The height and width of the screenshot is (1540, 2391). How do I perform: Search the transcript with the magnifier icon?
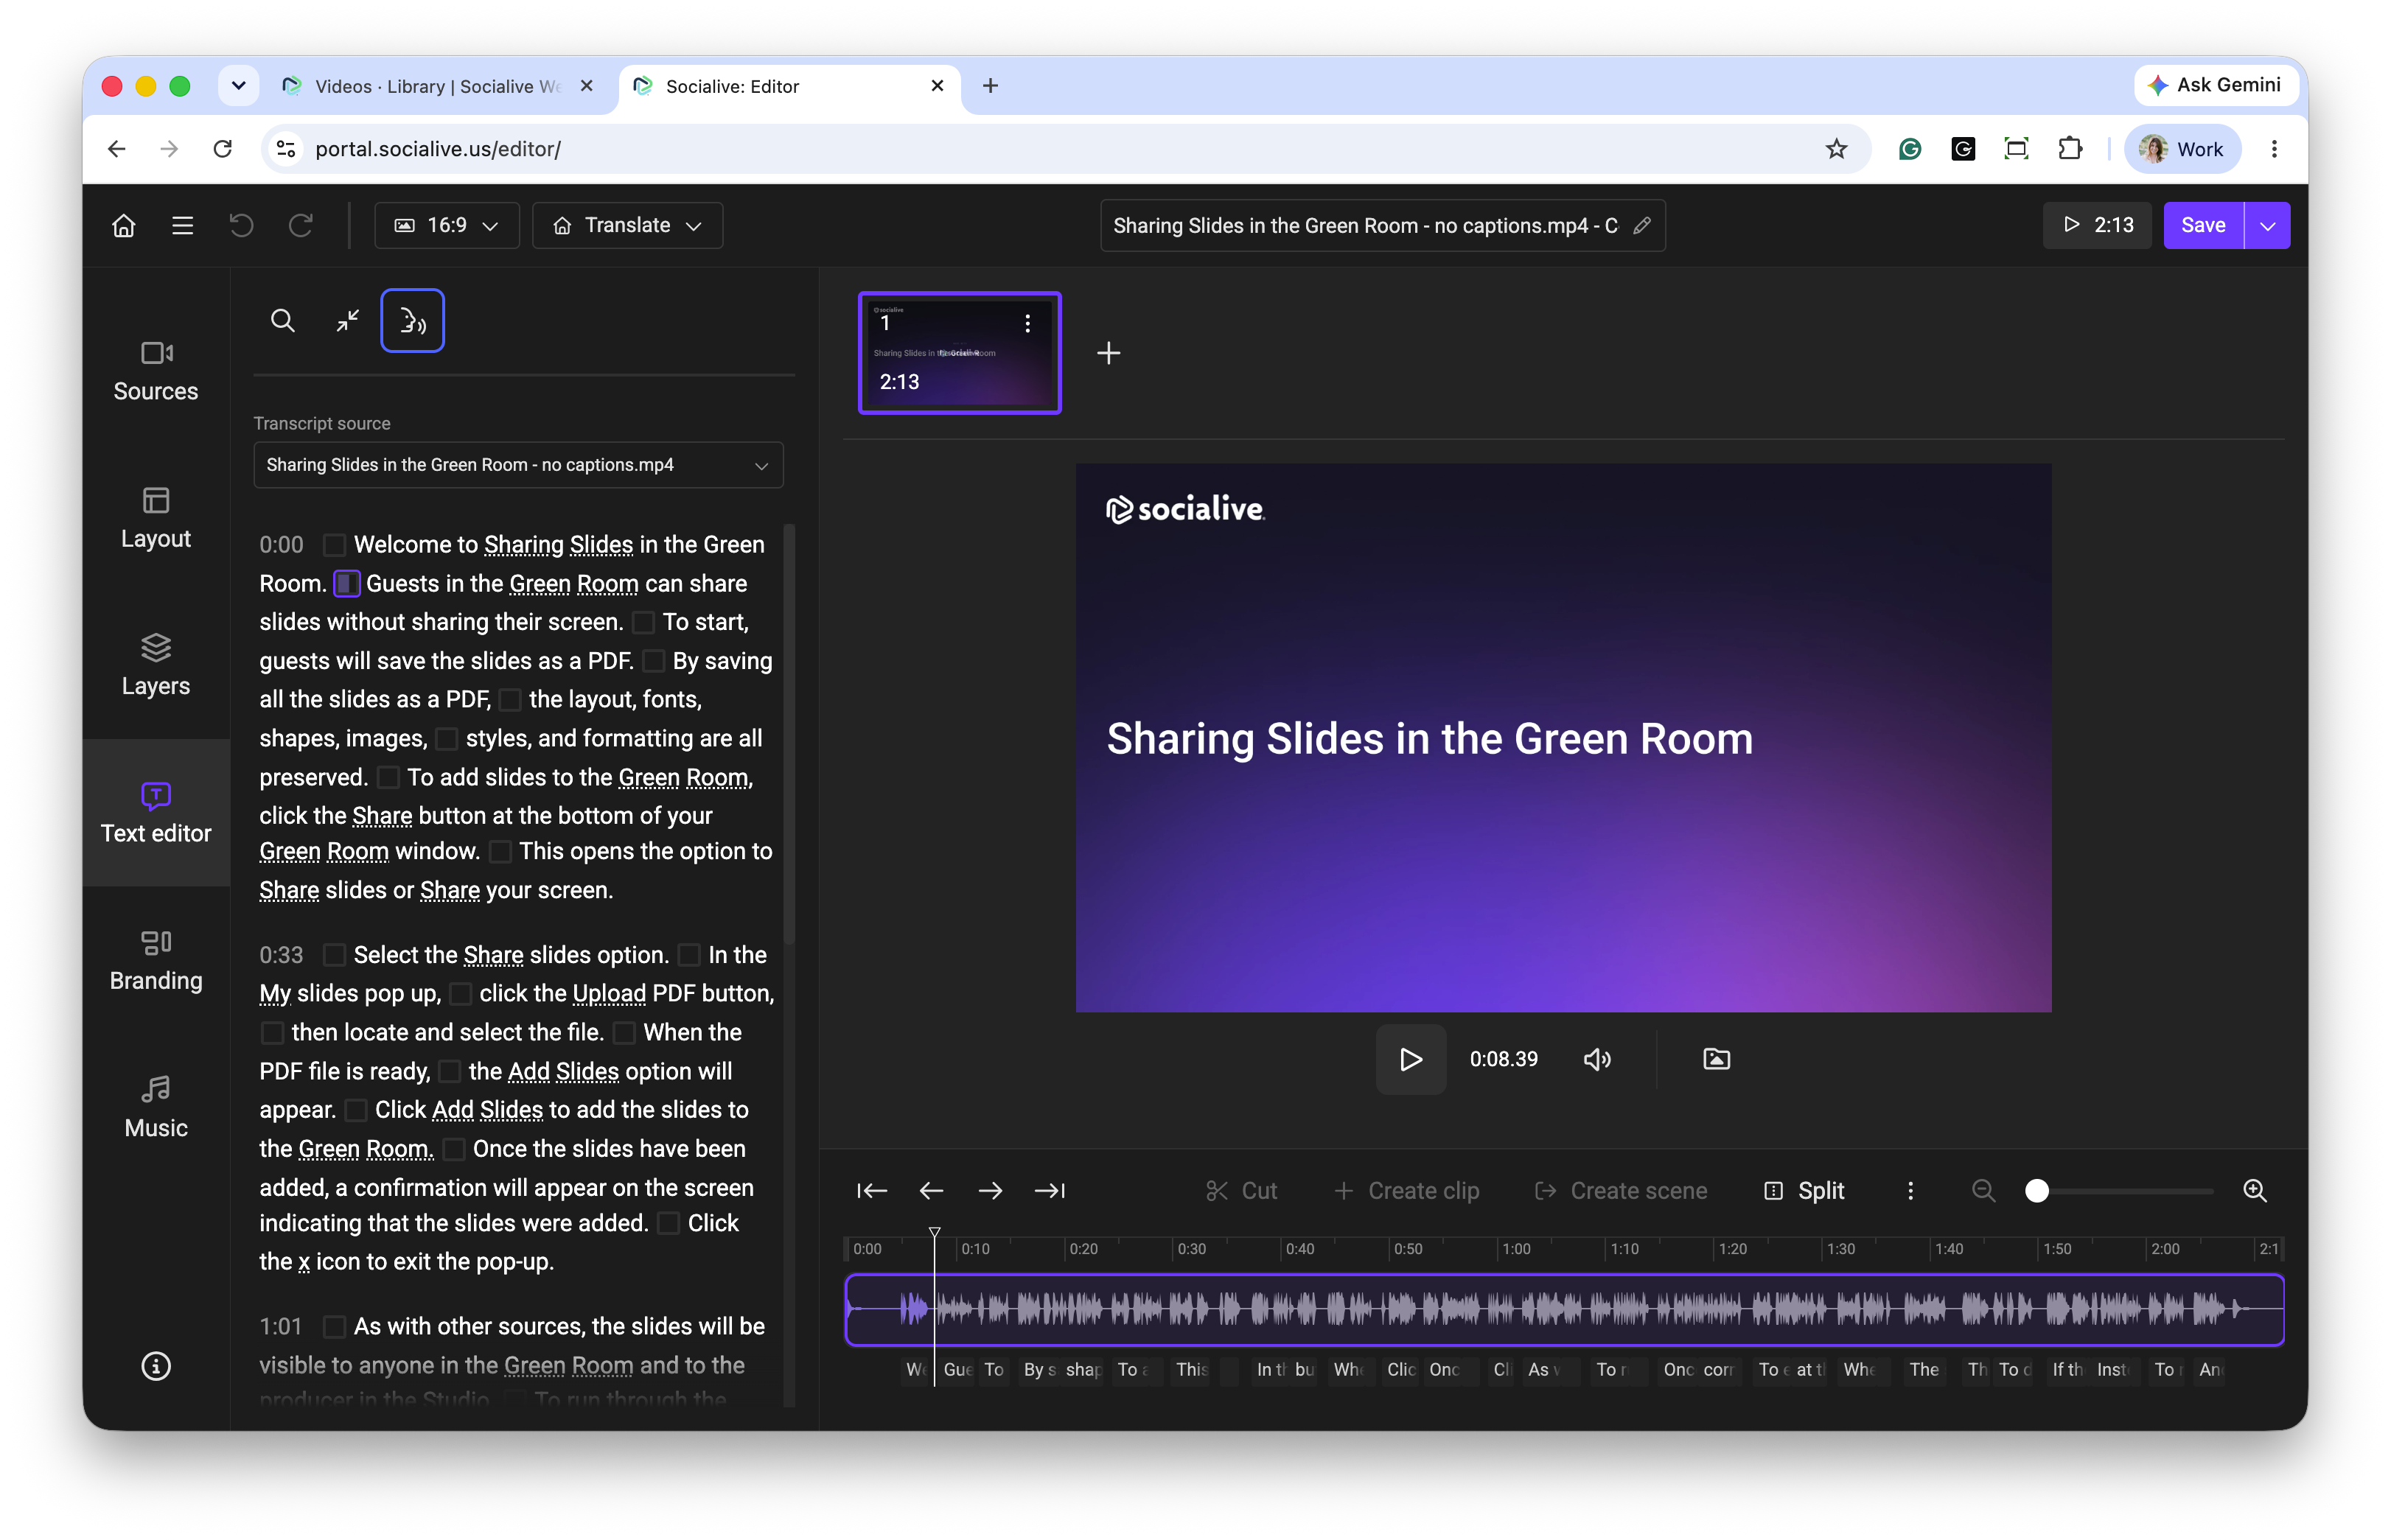[283, 321]
